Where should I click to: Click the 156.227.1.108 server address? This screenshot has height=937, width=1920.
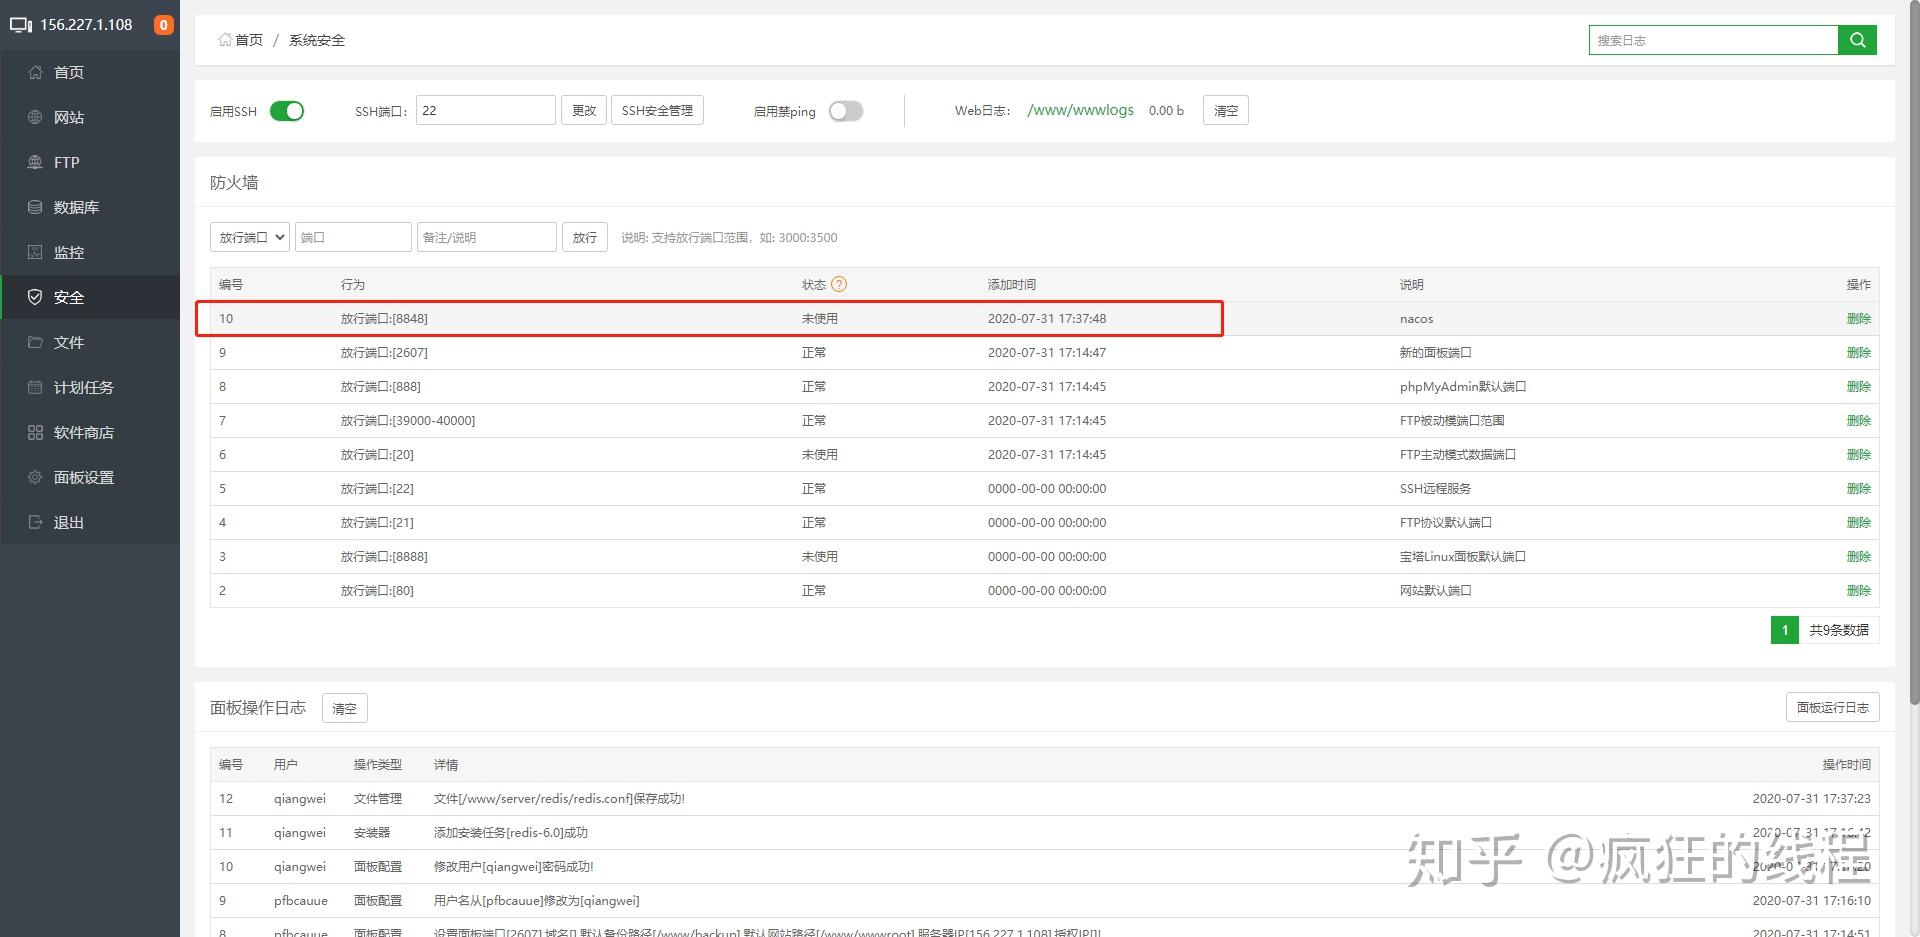[86, 25]
